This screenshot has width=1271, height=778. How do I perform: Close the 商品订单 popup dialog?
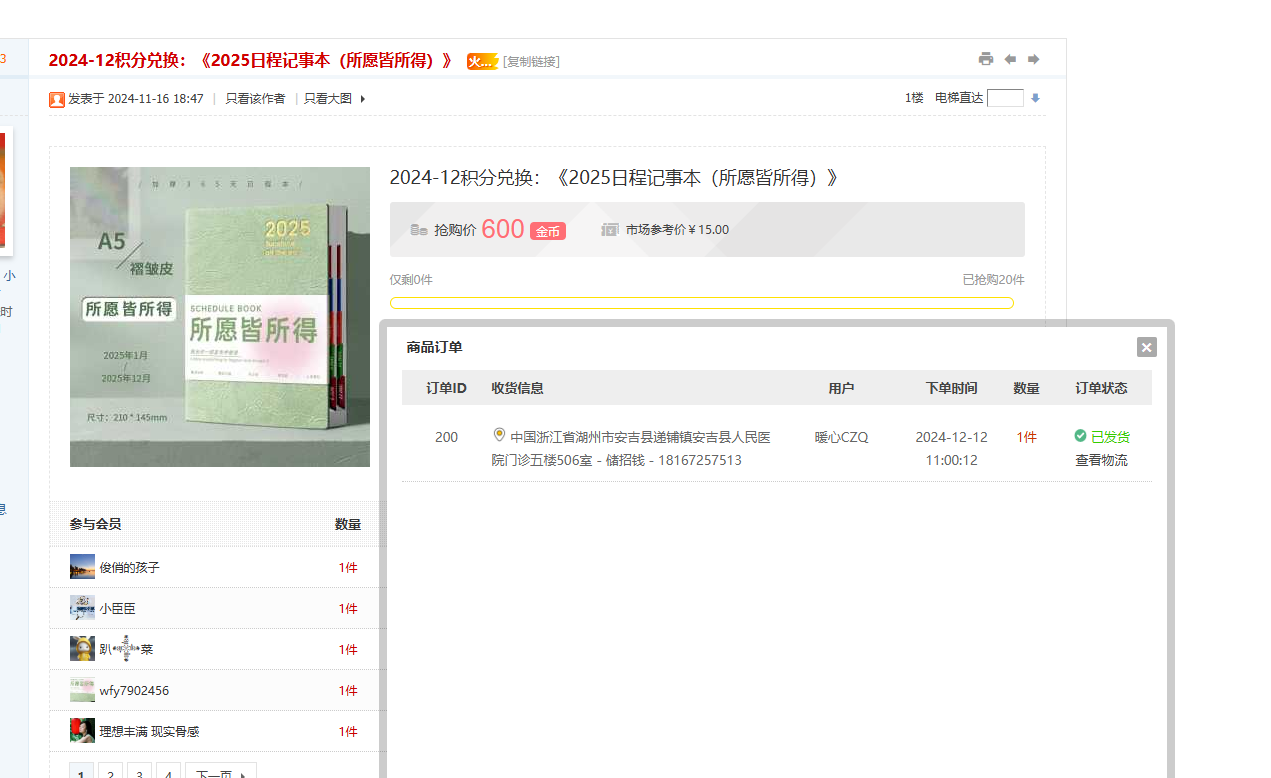pos(1146,347)
